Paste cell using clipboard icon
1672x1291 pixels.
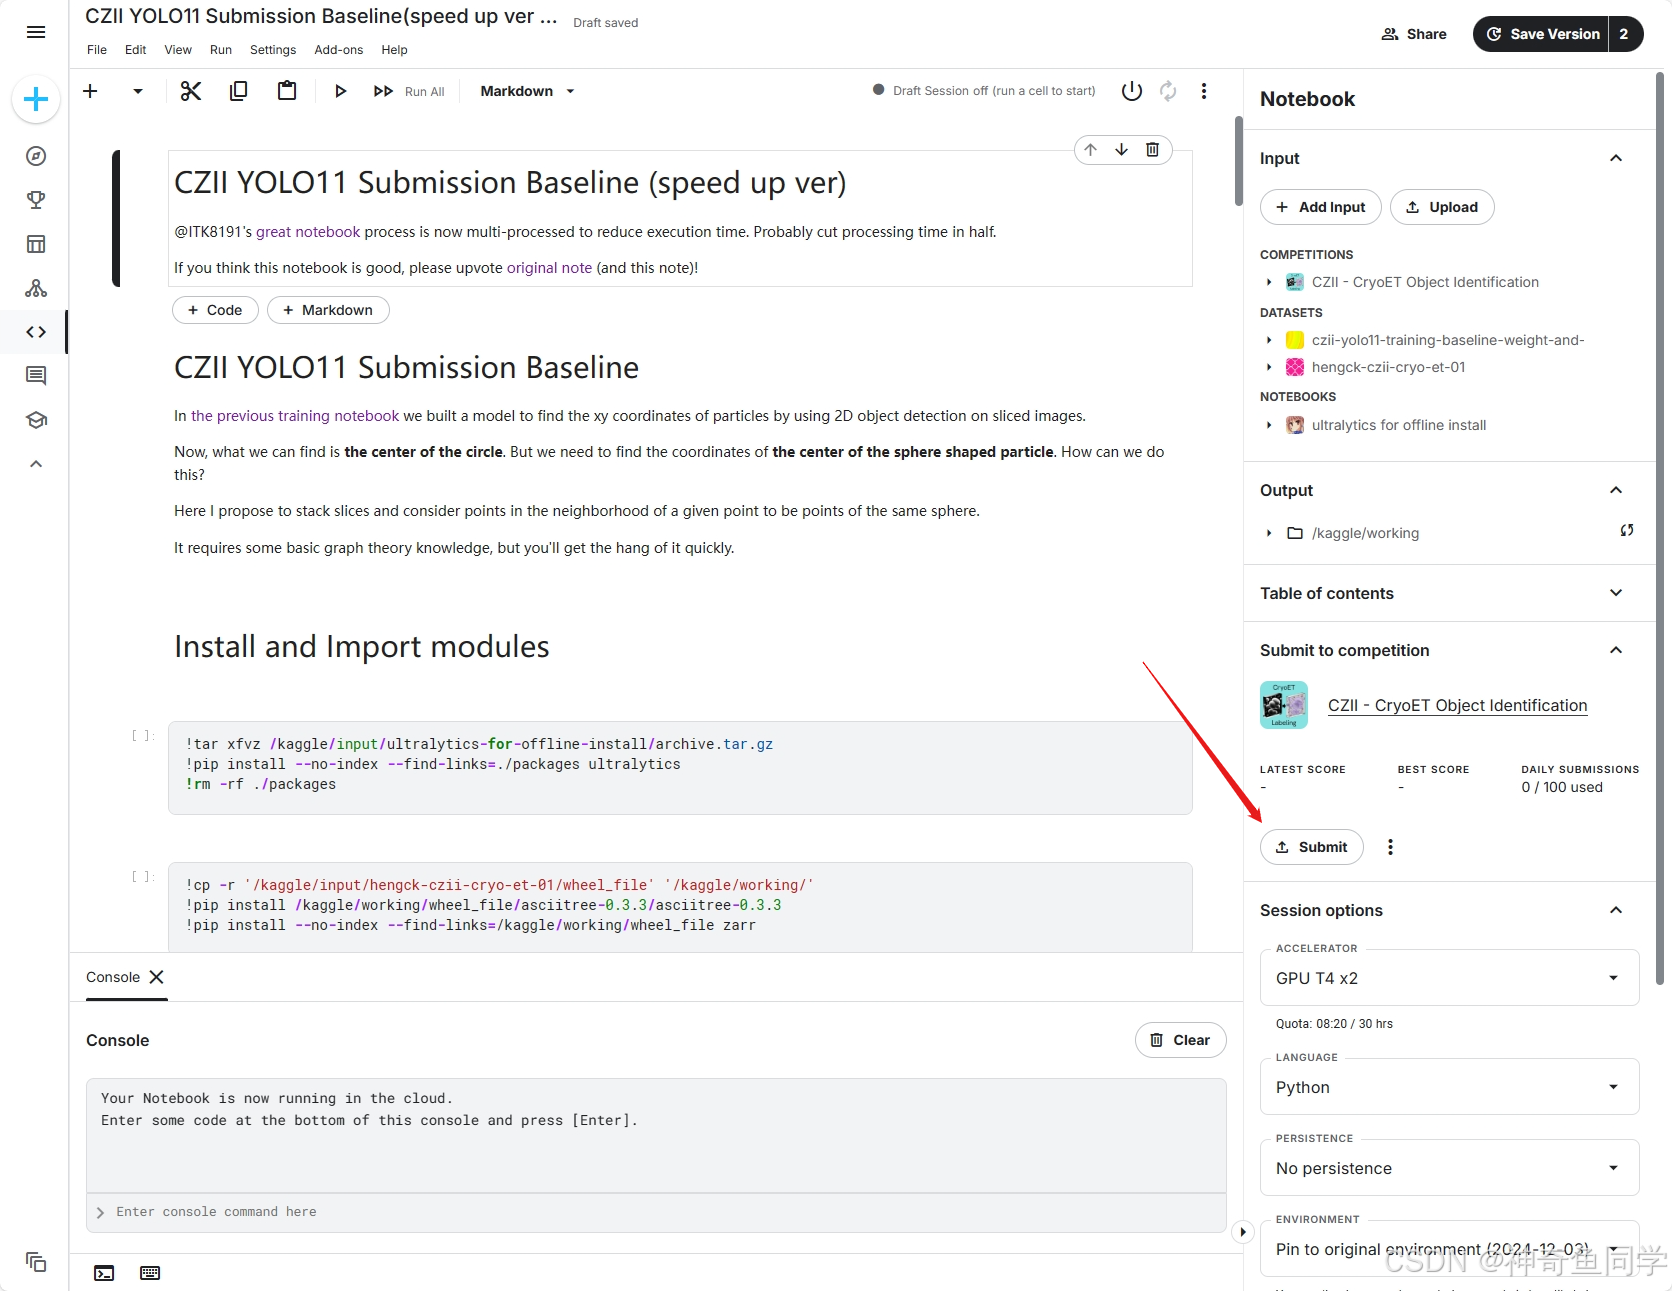tap(287, 91)
